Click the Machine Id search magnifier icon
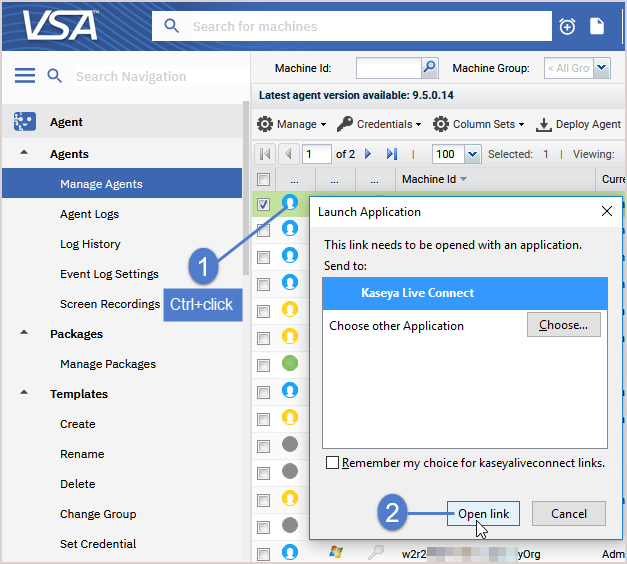The width and height of the screenshot is (627, 564). 429,68
